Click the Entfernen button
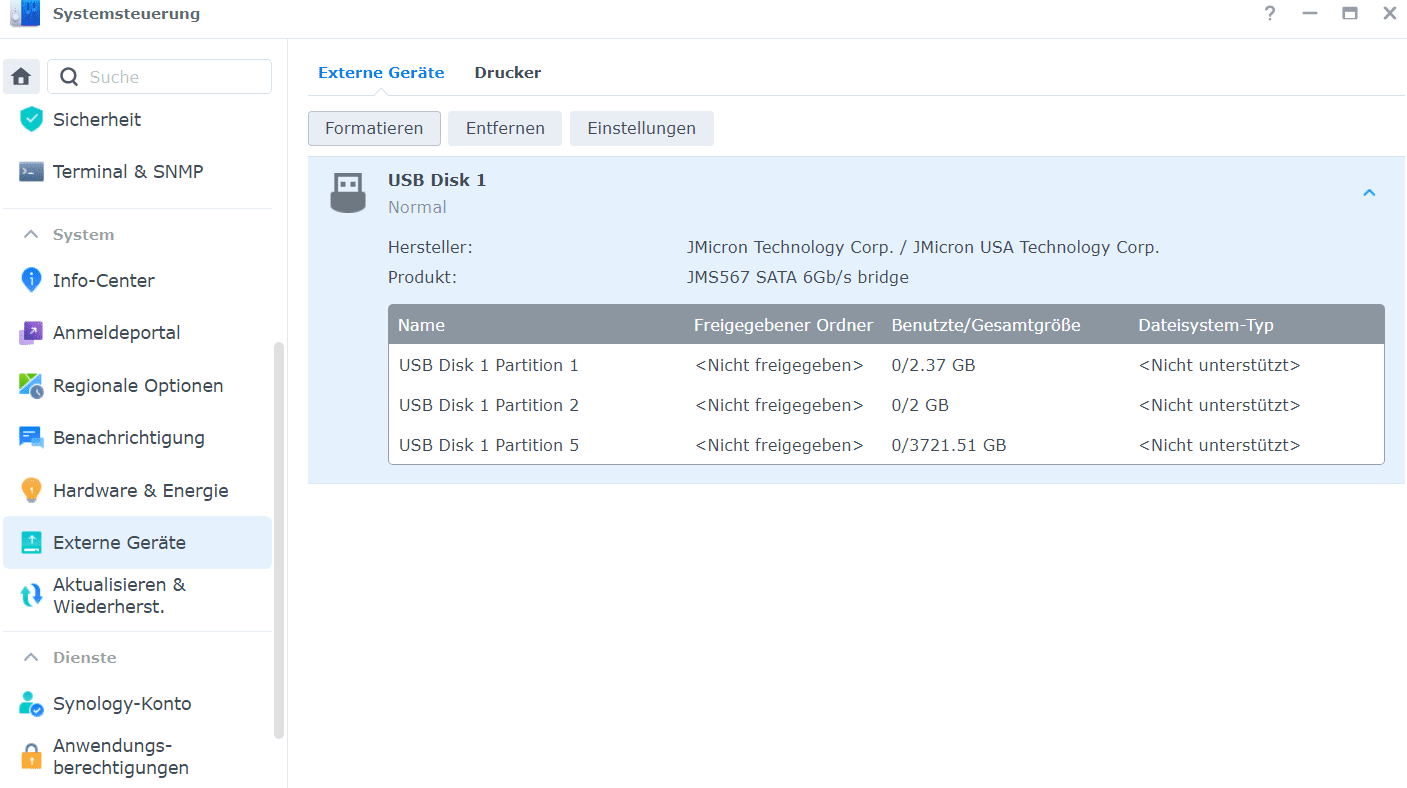1407x788 pixels. [505, 128]
